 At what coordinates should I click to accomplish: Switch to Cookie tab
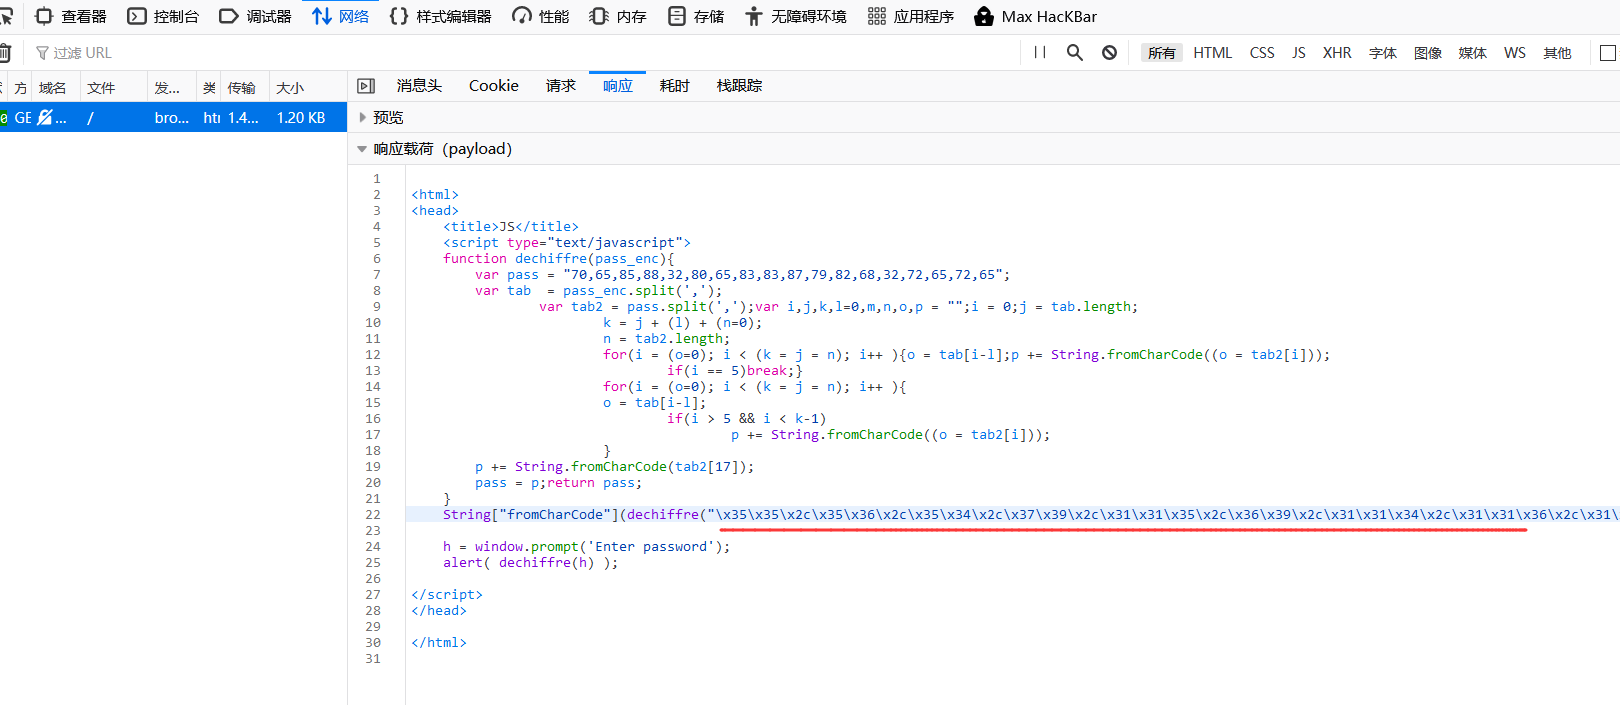pyautogui.click(x=494, y=86)
